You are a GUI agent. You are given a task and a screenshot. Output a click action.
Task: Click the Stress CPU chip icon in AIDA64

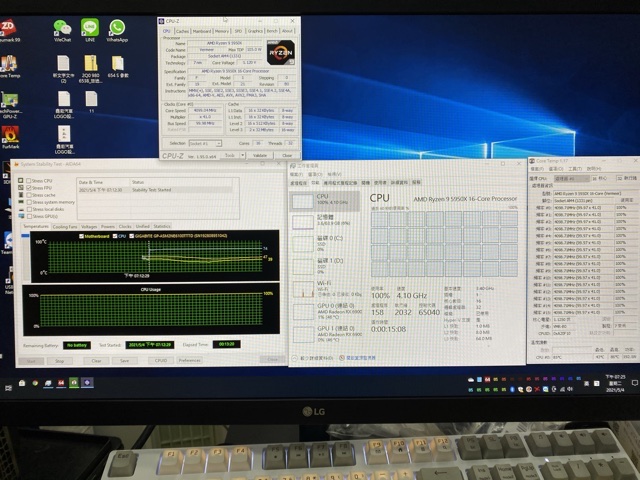[21, 180]
